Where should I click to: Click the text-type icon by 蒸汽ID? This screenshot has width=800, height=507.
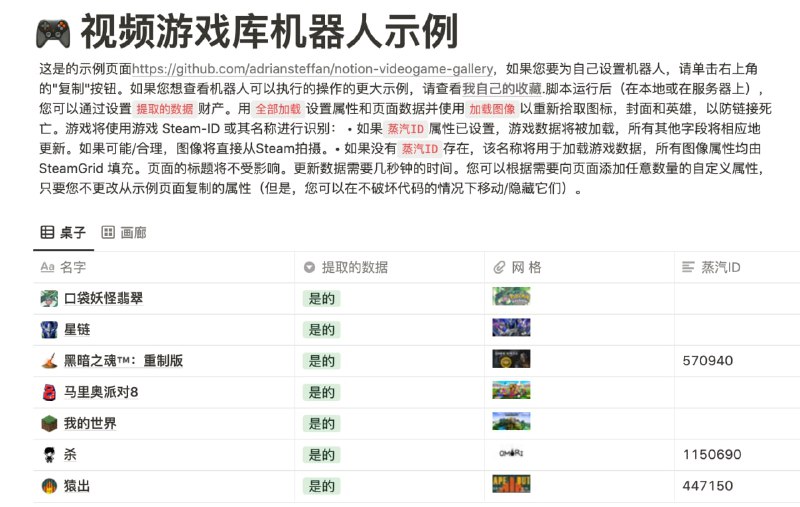coord(688,267)
